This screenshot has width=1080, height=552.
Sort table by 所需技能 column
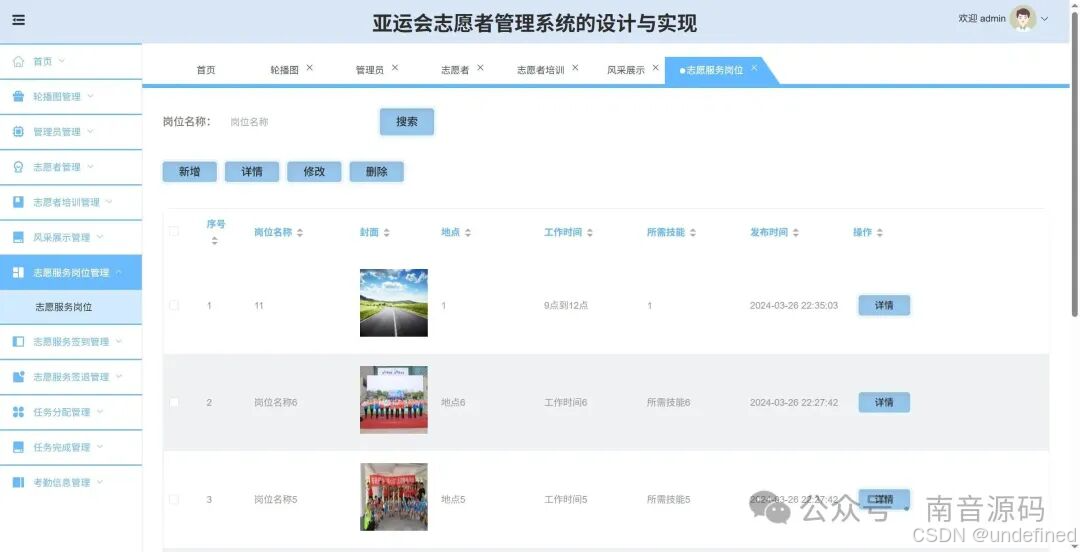coord(692,233)
